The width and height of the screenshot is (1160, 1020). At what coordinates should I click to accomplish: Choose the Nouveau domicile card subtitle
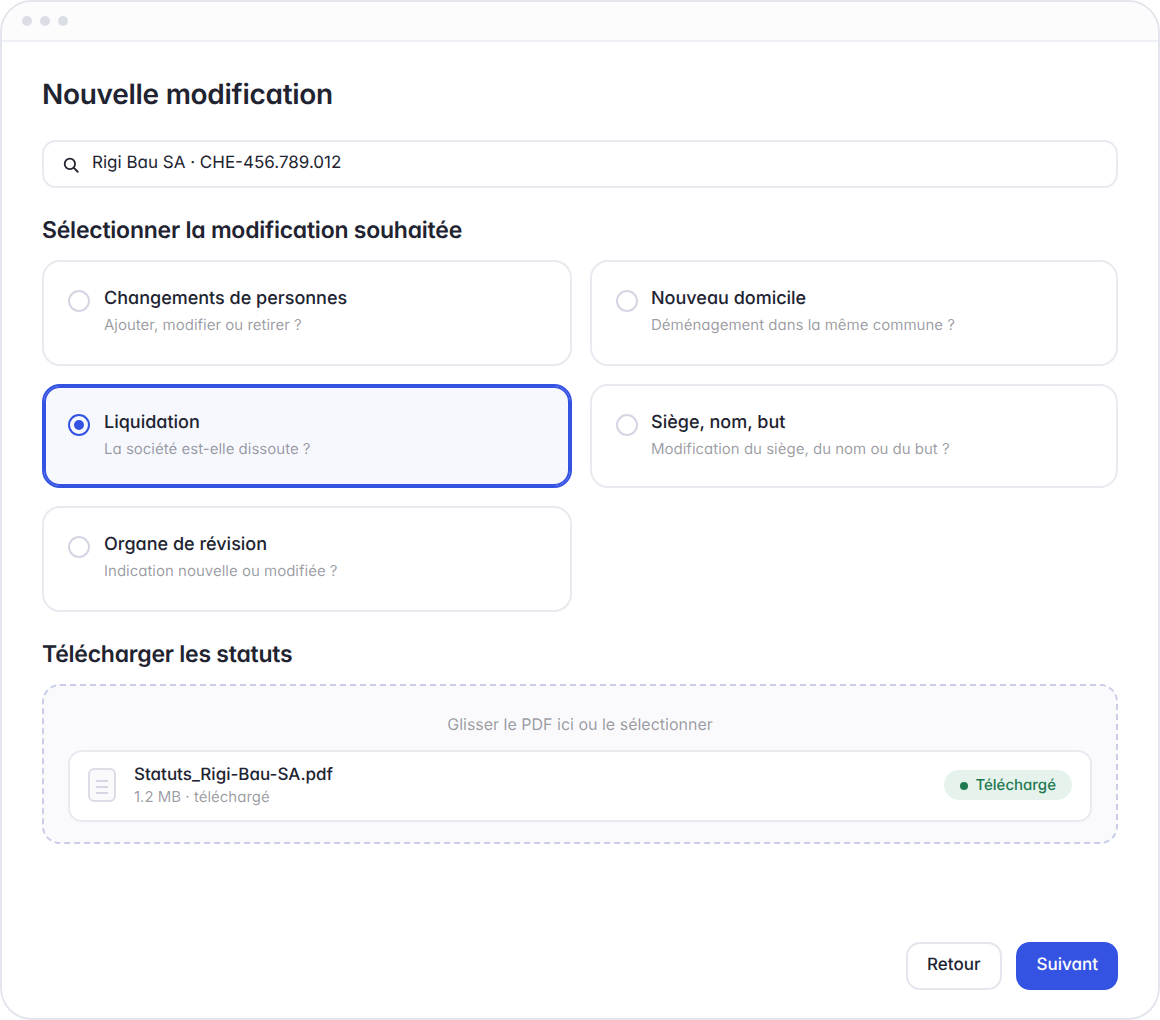[x=803, y=325]
